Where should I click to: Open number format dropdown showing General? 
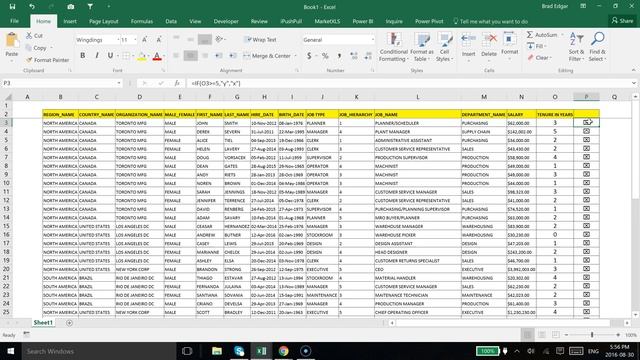[x=373, y=40]
